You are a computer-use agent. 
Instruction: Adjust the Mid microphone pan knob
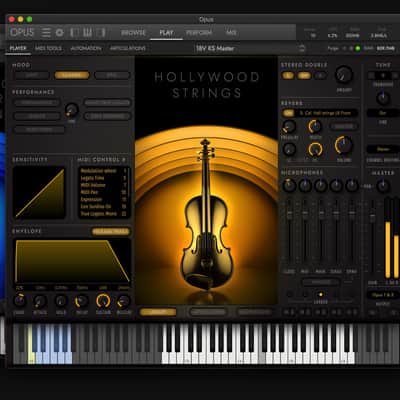[x=305, y=185]
